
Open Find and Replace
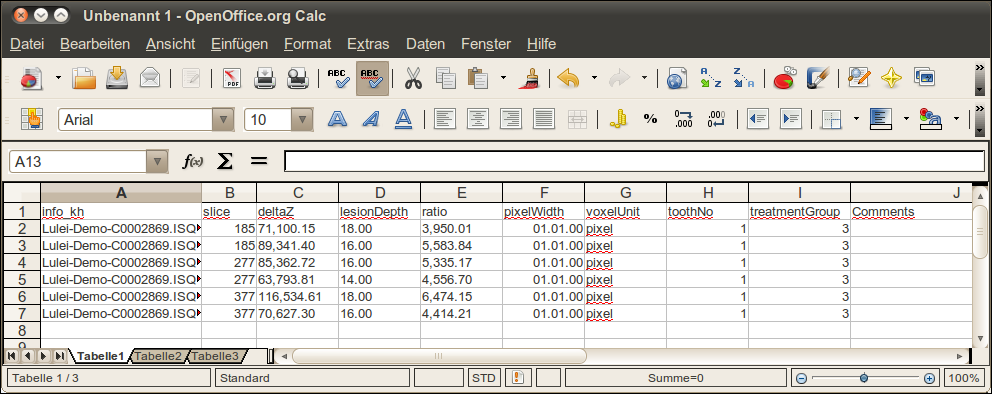(x=859, y=78)
